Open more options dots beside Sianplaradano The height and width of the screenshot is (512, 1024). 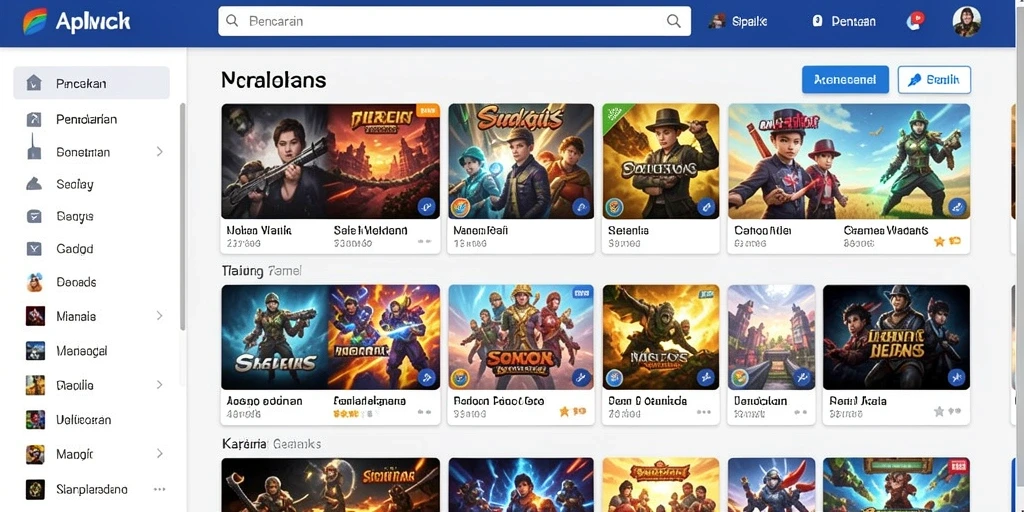pyautogui.click(x=159, y=488)
